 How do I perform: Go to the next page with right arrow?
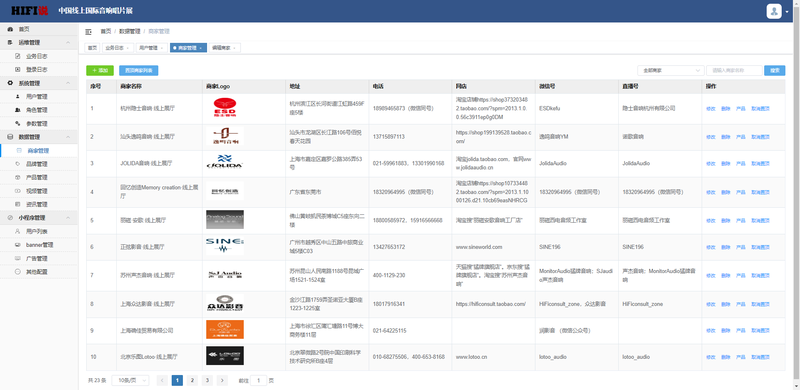(x=222, y=380)
